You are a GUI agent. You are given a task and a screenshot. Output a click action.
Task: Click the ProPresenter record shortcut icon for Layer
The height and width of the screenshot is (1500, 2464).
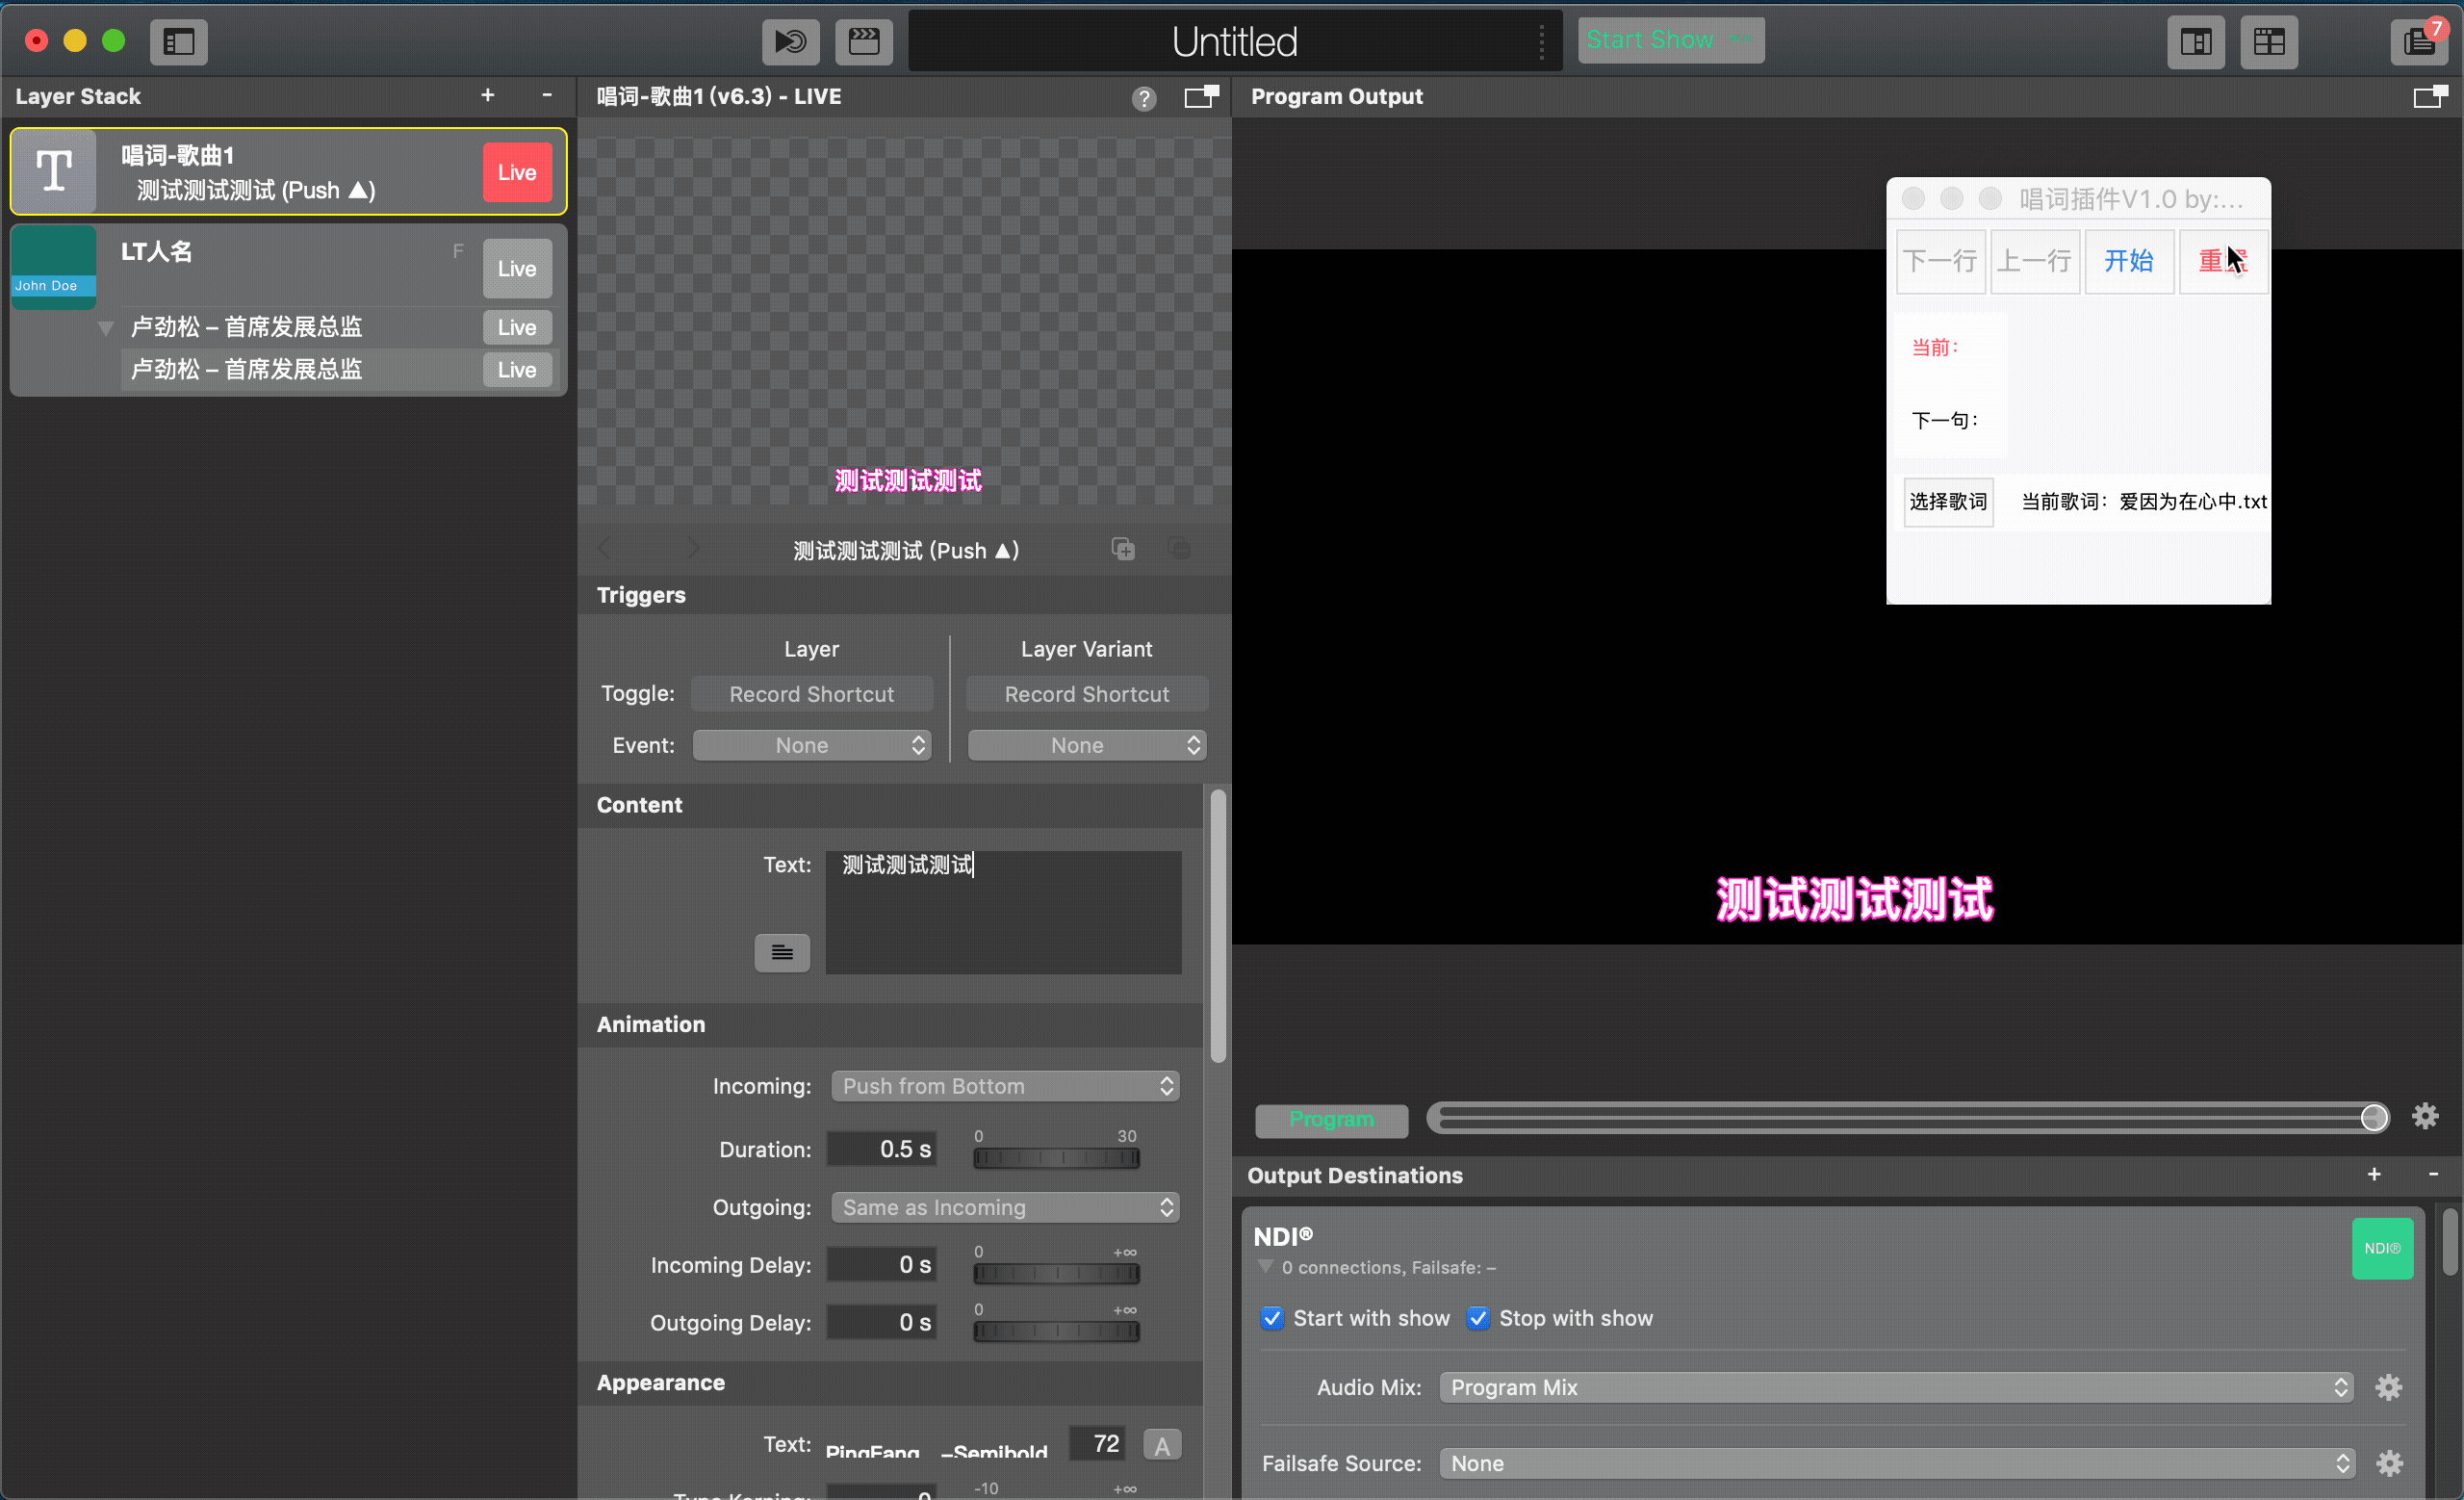coord(811,693)
